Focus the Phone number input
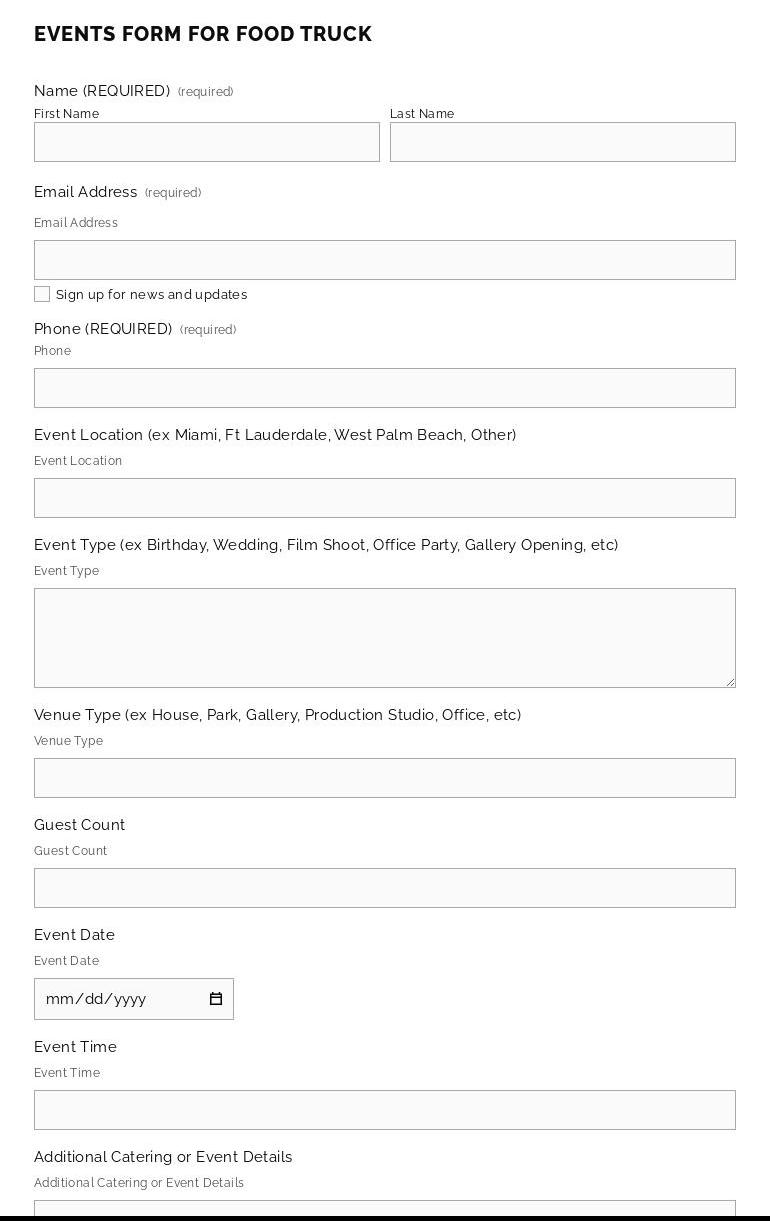Screen dimensions: 770x1221 [385, 388]
